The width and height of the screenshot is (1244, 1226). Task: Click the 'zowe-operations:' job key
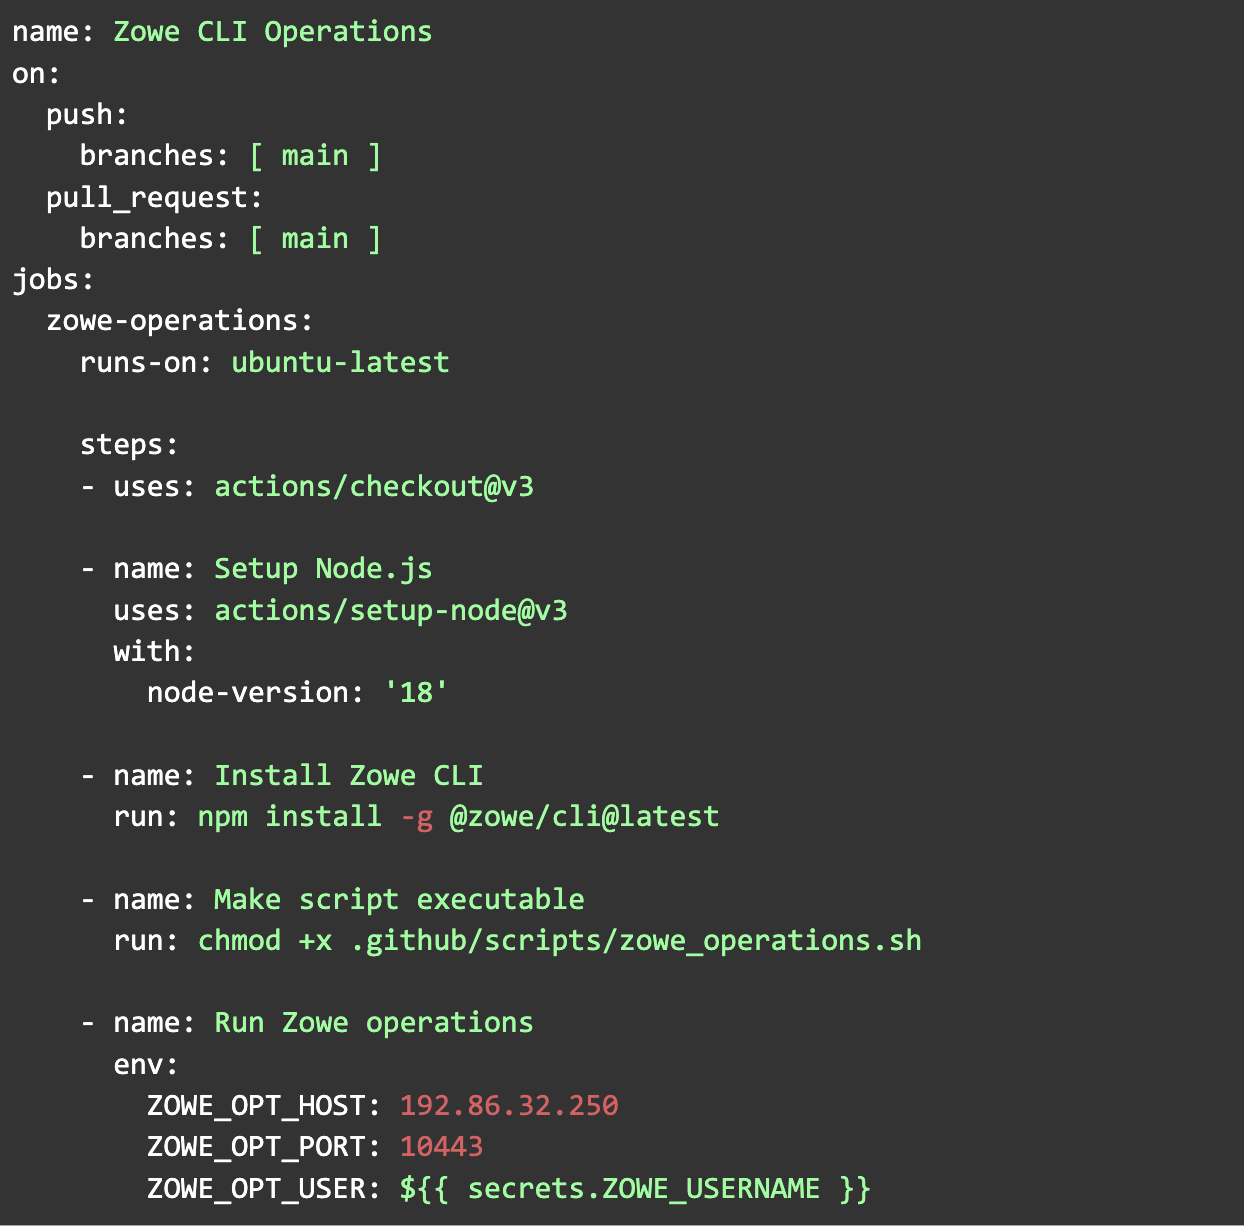click(180, 321)
